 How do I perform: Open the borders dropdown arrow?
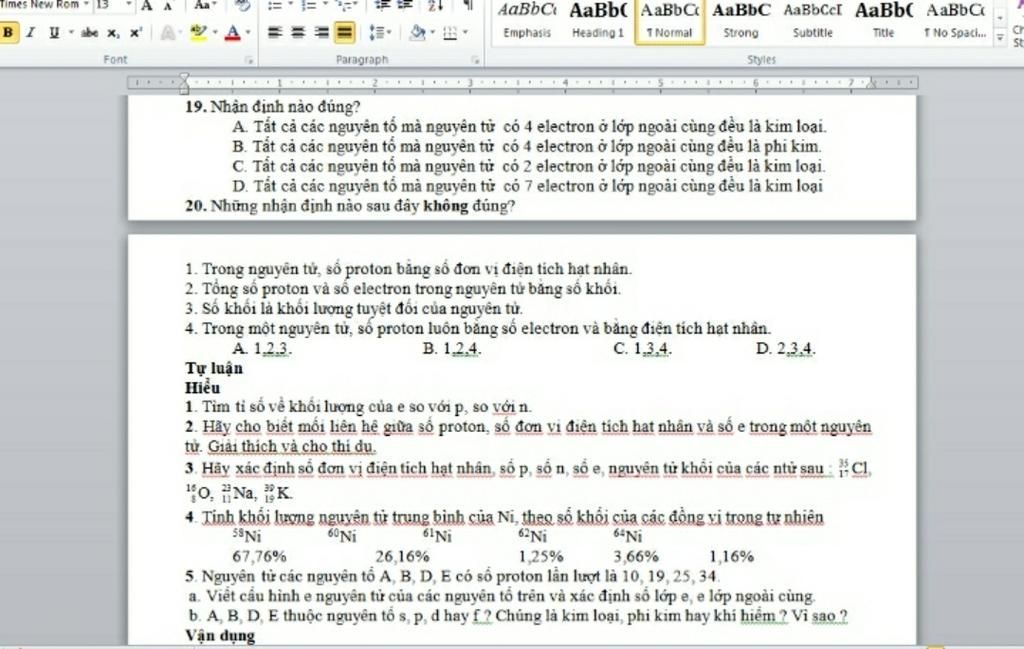coord(465,32)
